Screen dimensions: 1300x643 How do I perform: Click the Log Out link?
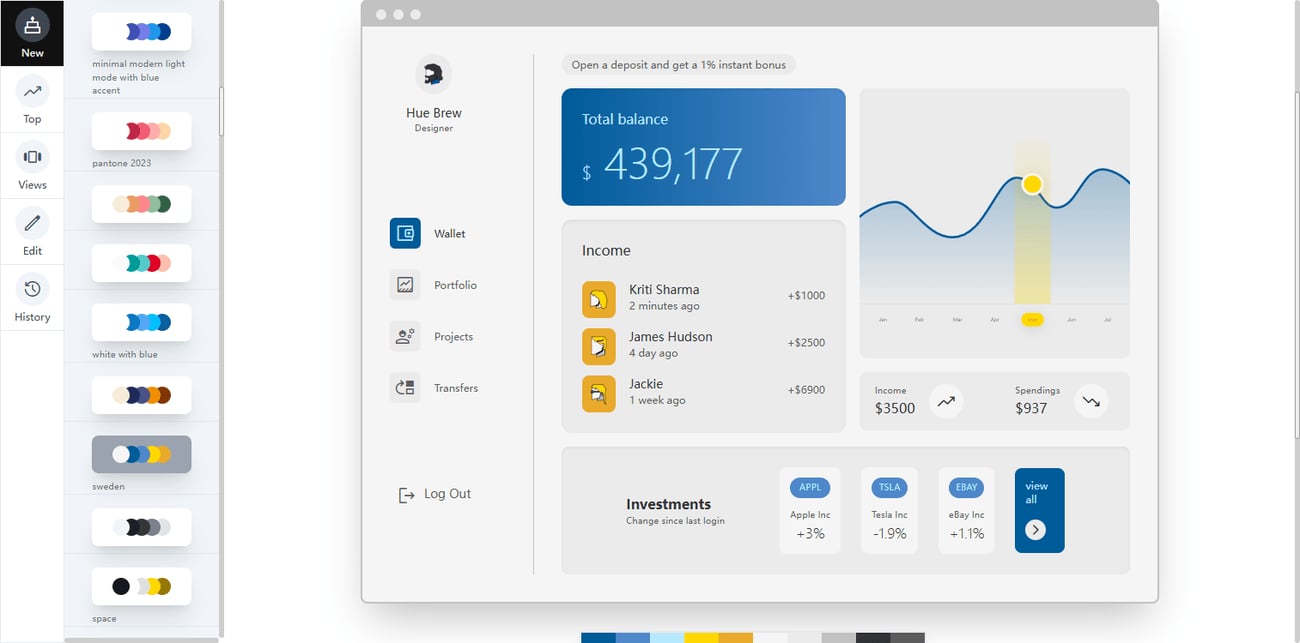tap(435, 494)
